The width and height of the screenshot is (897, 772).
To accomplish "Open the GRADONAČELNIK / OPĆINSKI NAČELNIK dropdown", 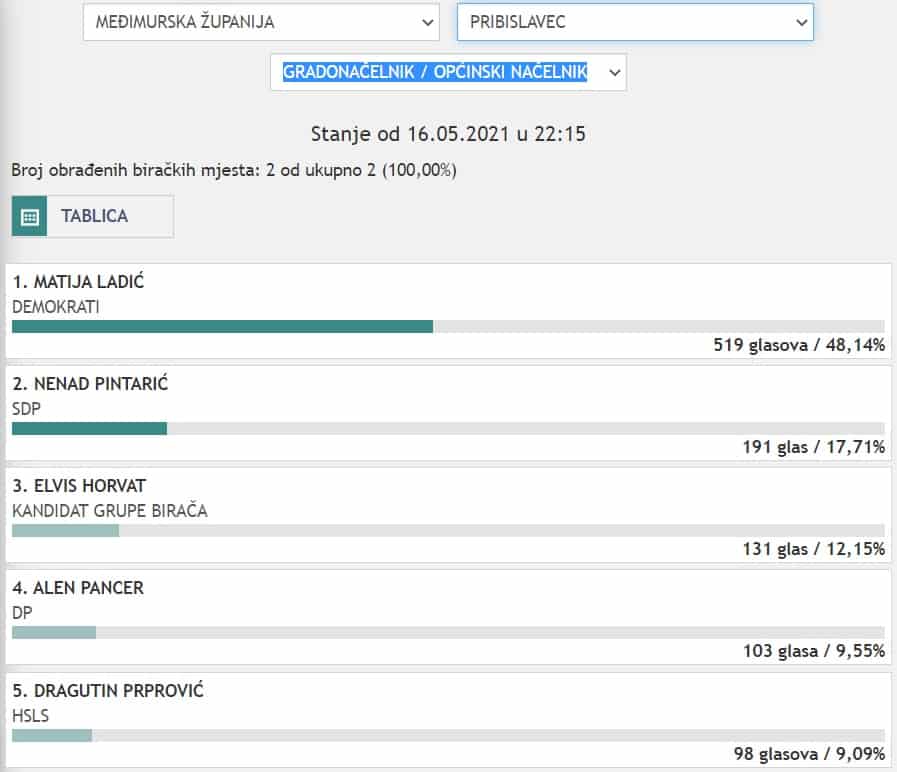I will pos(448,72).
